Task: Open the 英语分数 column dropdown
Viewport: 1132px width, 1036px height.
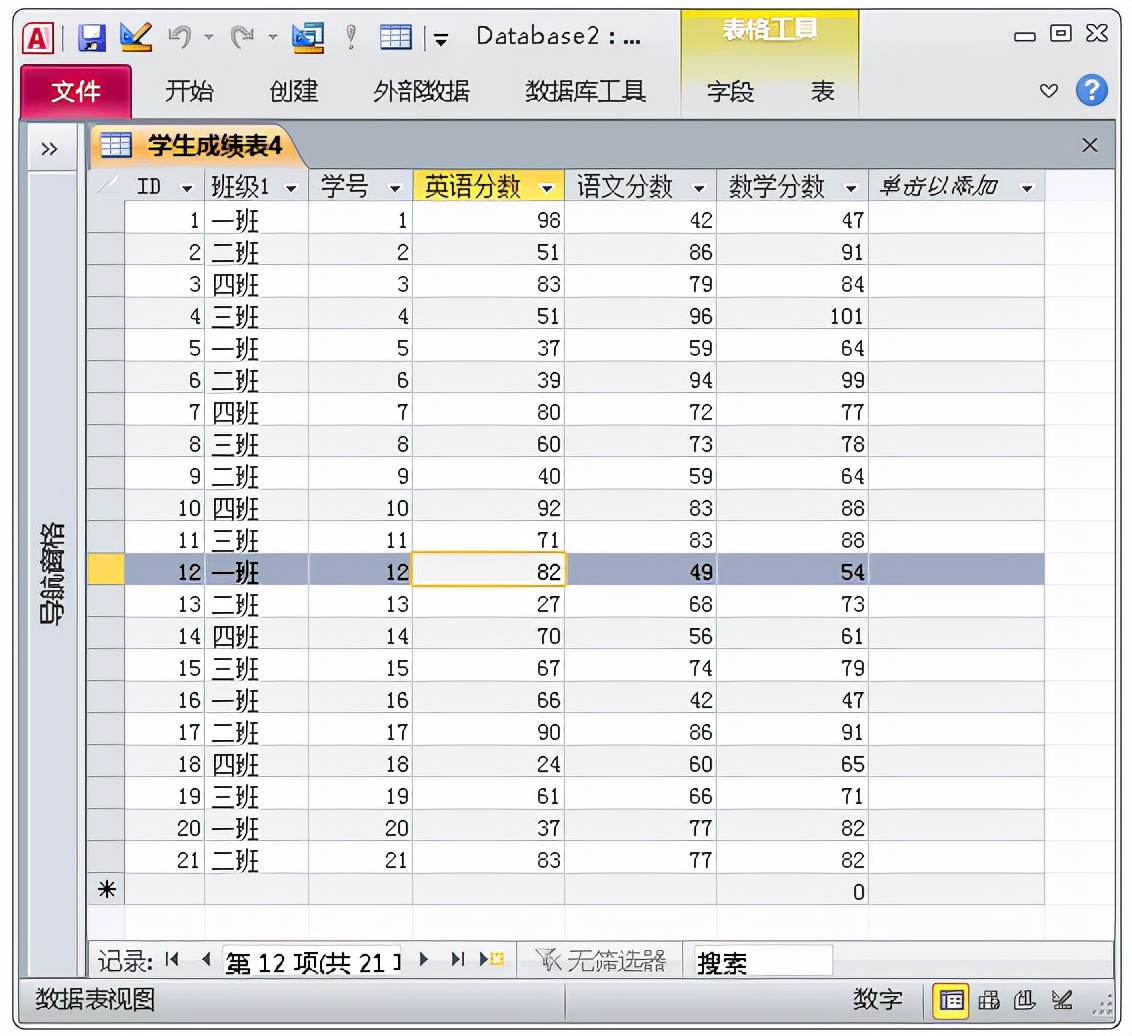Action: [547, 186]
